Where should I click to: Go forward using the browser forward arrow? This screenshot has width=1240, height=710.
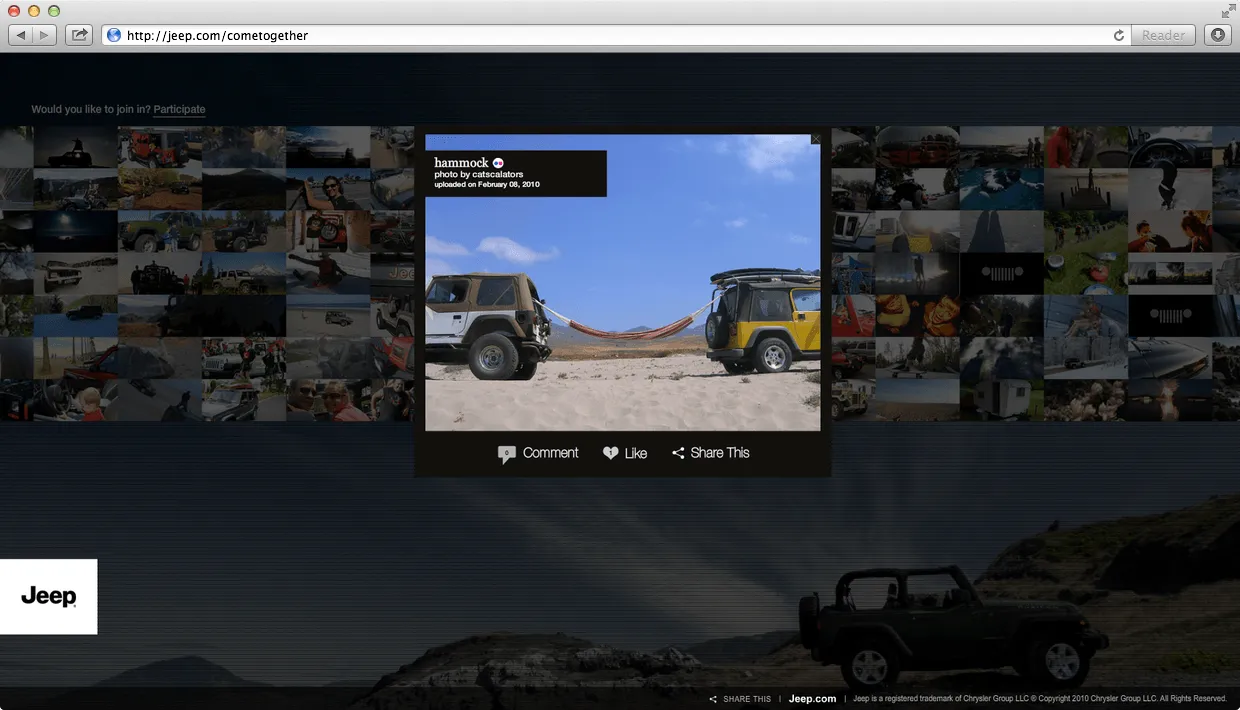tap(45, 35)
